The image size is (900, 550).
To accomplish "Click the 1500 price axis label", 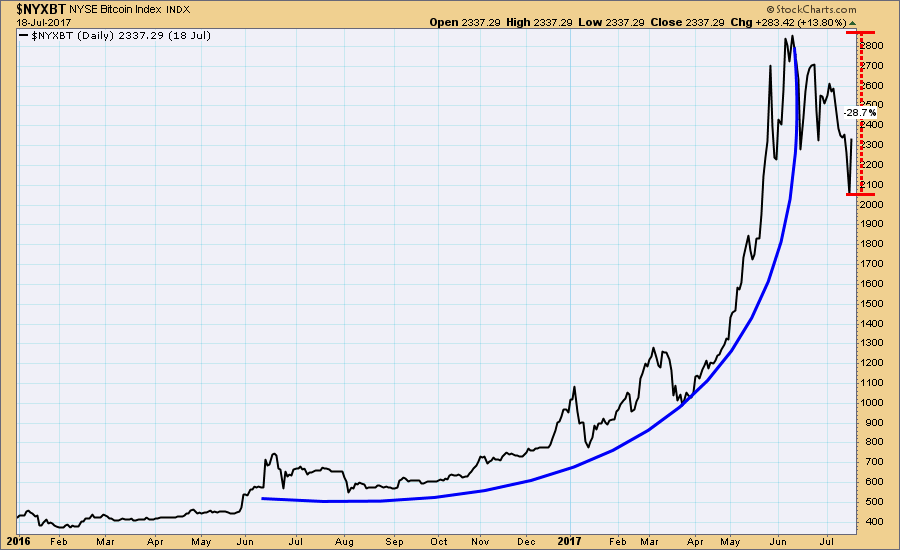I will tap(872, 303).
